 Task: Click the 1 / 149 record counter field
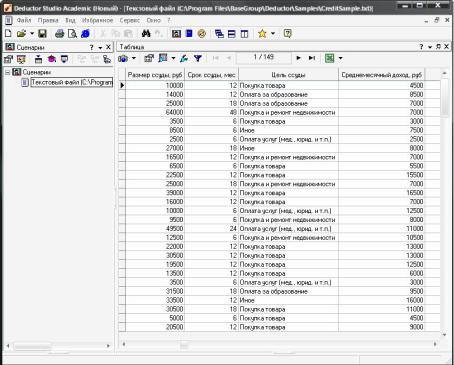pyautogui.click(x=263, y=57)
